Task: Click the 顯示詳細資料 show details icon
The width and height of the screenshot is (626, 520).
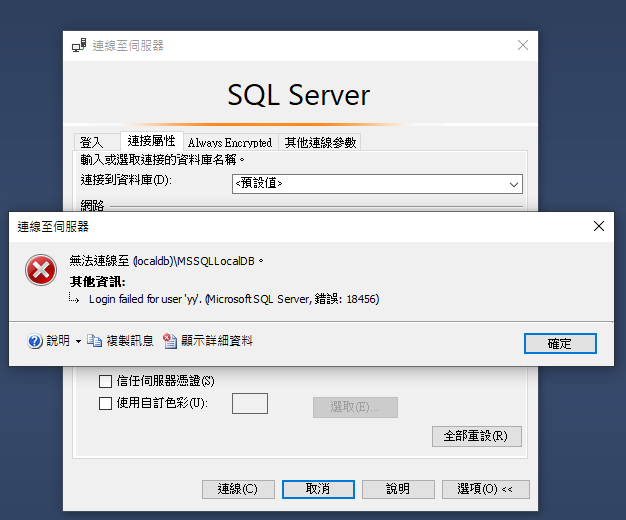Action: pos(170,341)
